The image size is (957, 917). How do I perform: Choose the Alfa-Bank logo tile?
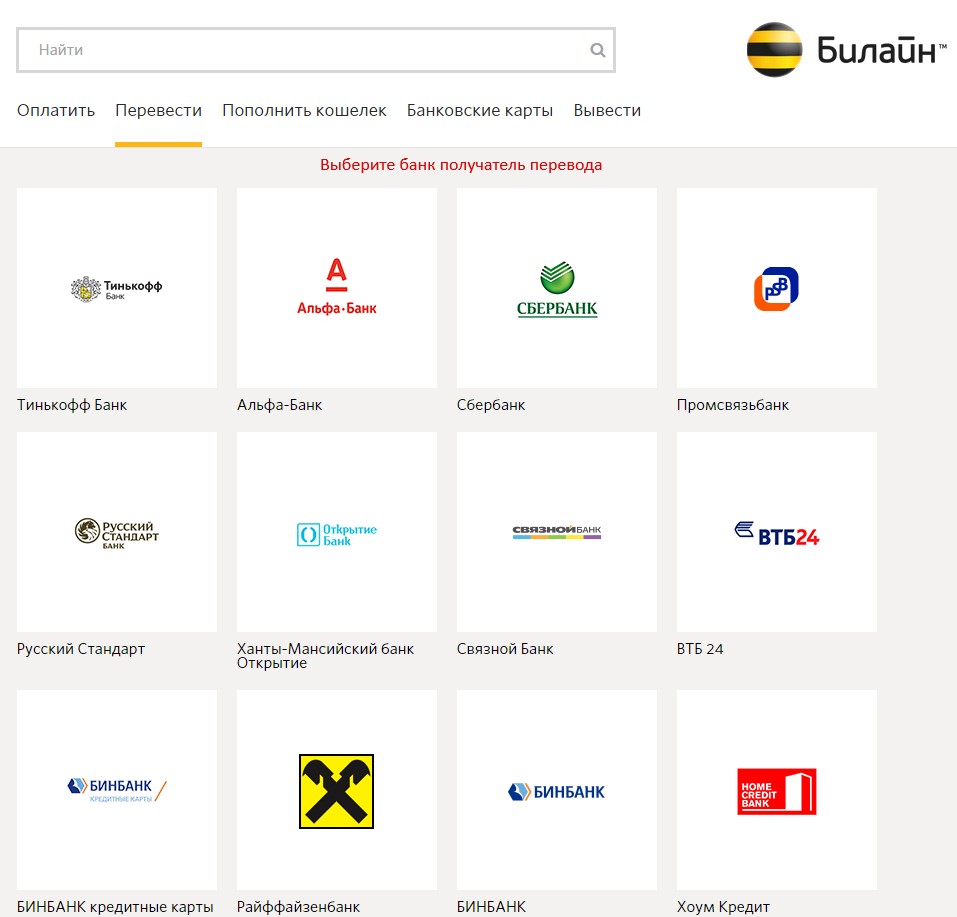(337, 288)
